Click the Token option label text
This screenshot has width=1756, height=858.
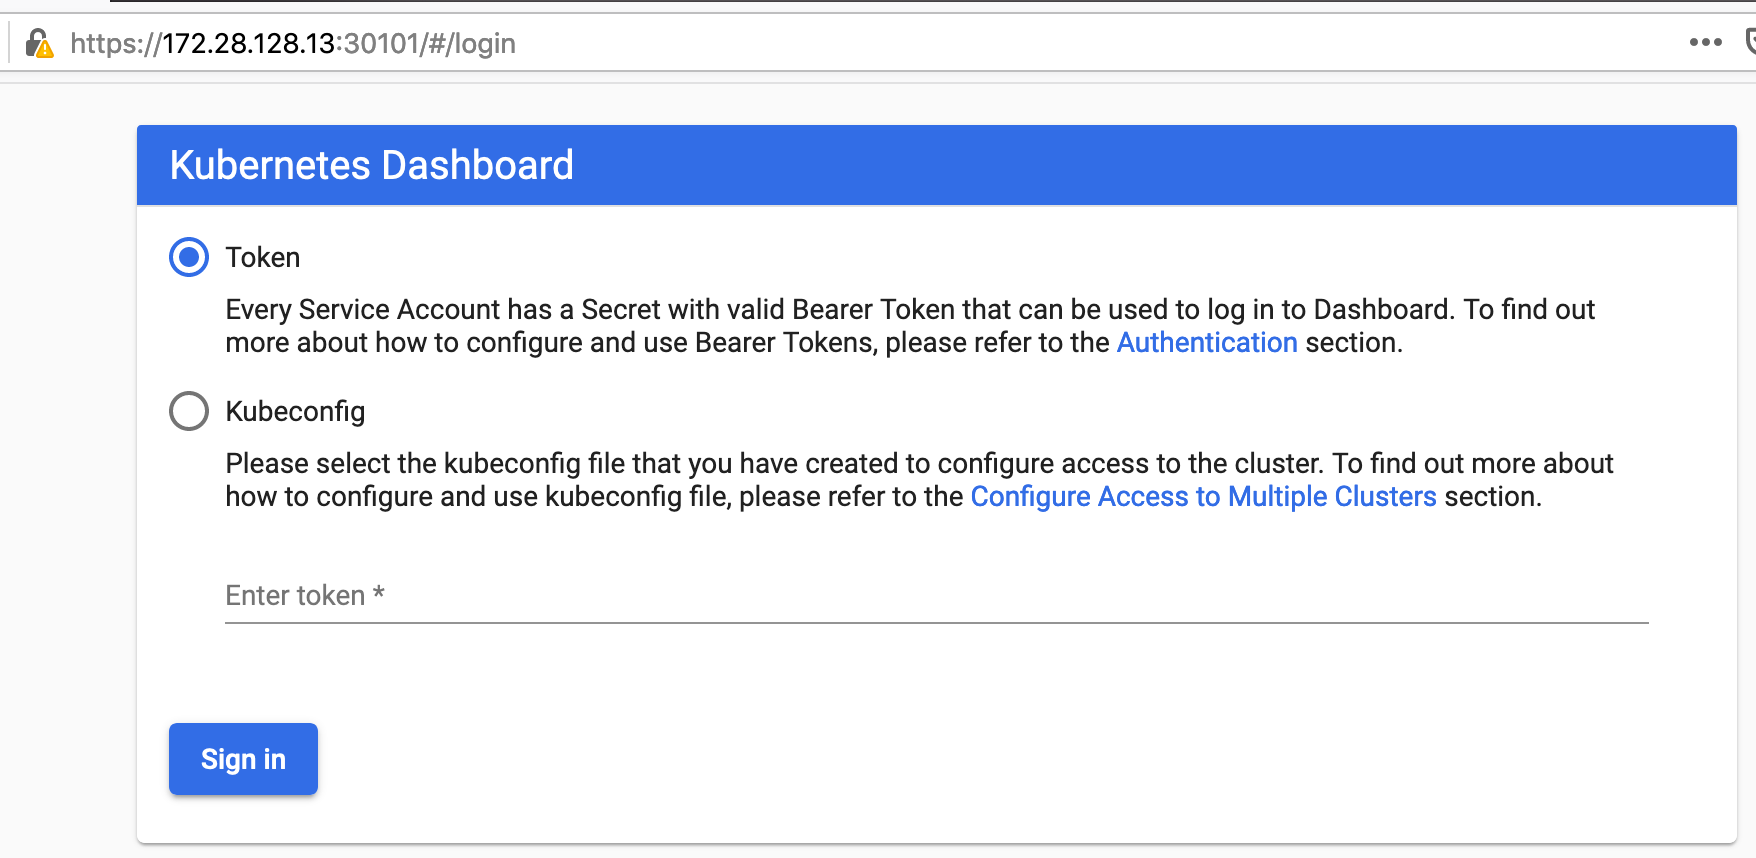(x=263, y=258)
